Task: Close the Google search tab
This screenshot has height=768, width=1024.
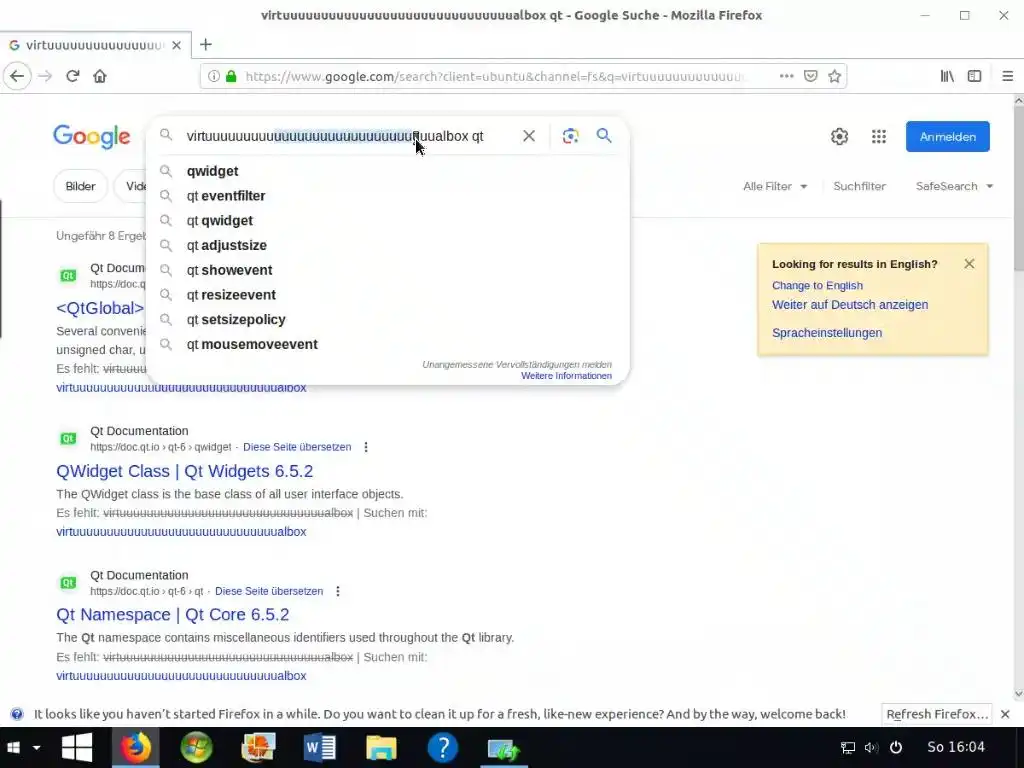Action: click(176, 46)
